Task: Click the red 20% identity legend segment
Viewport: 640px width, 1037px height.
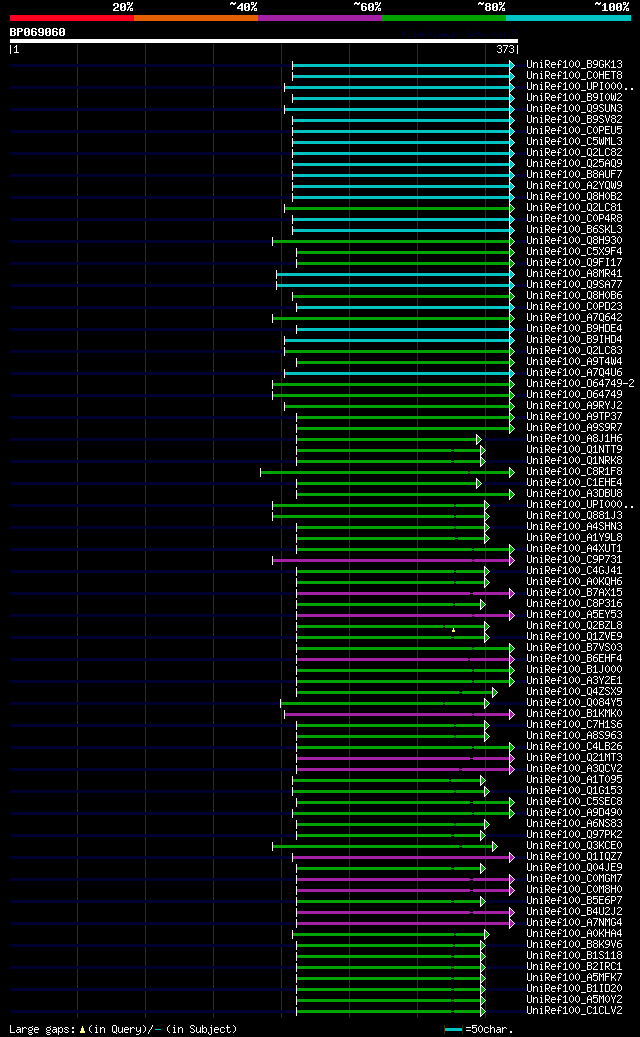Action: 72,18
